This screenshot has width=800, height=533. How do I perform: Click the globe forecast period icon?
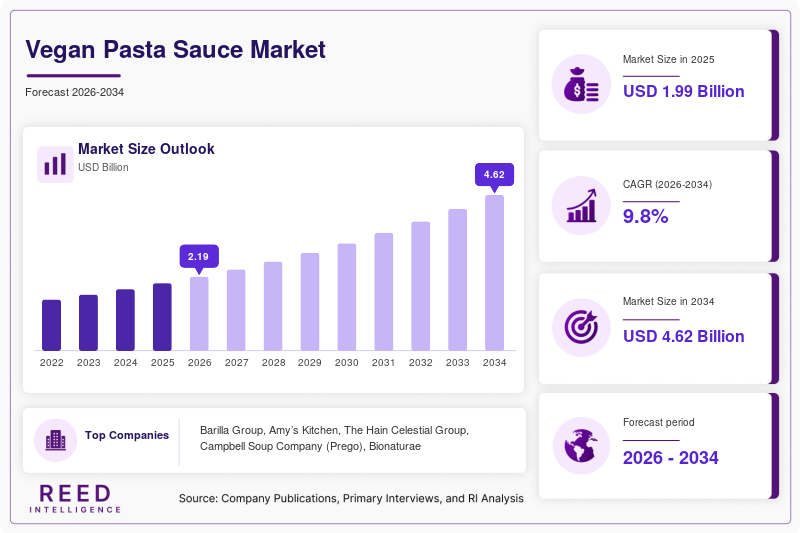point(581,445)
